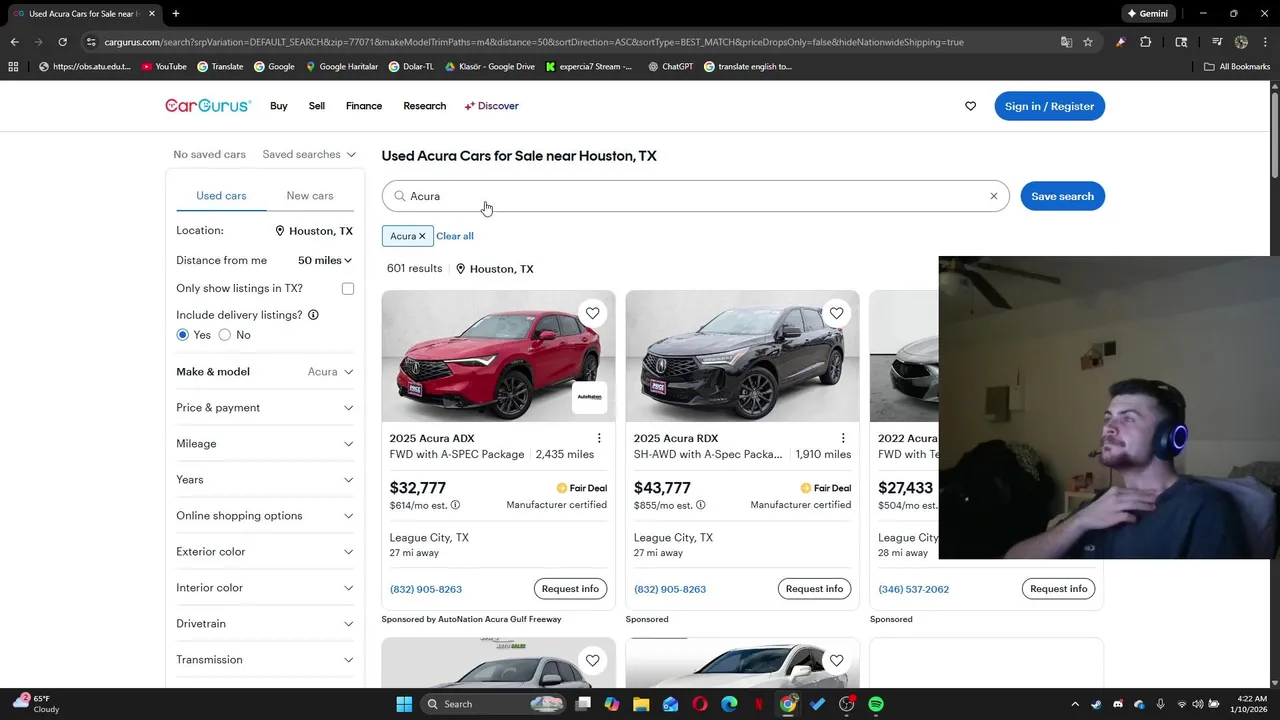Expand Mileage filter
The height and width of the screenshot is (720, 1280).
pos(265,444)
